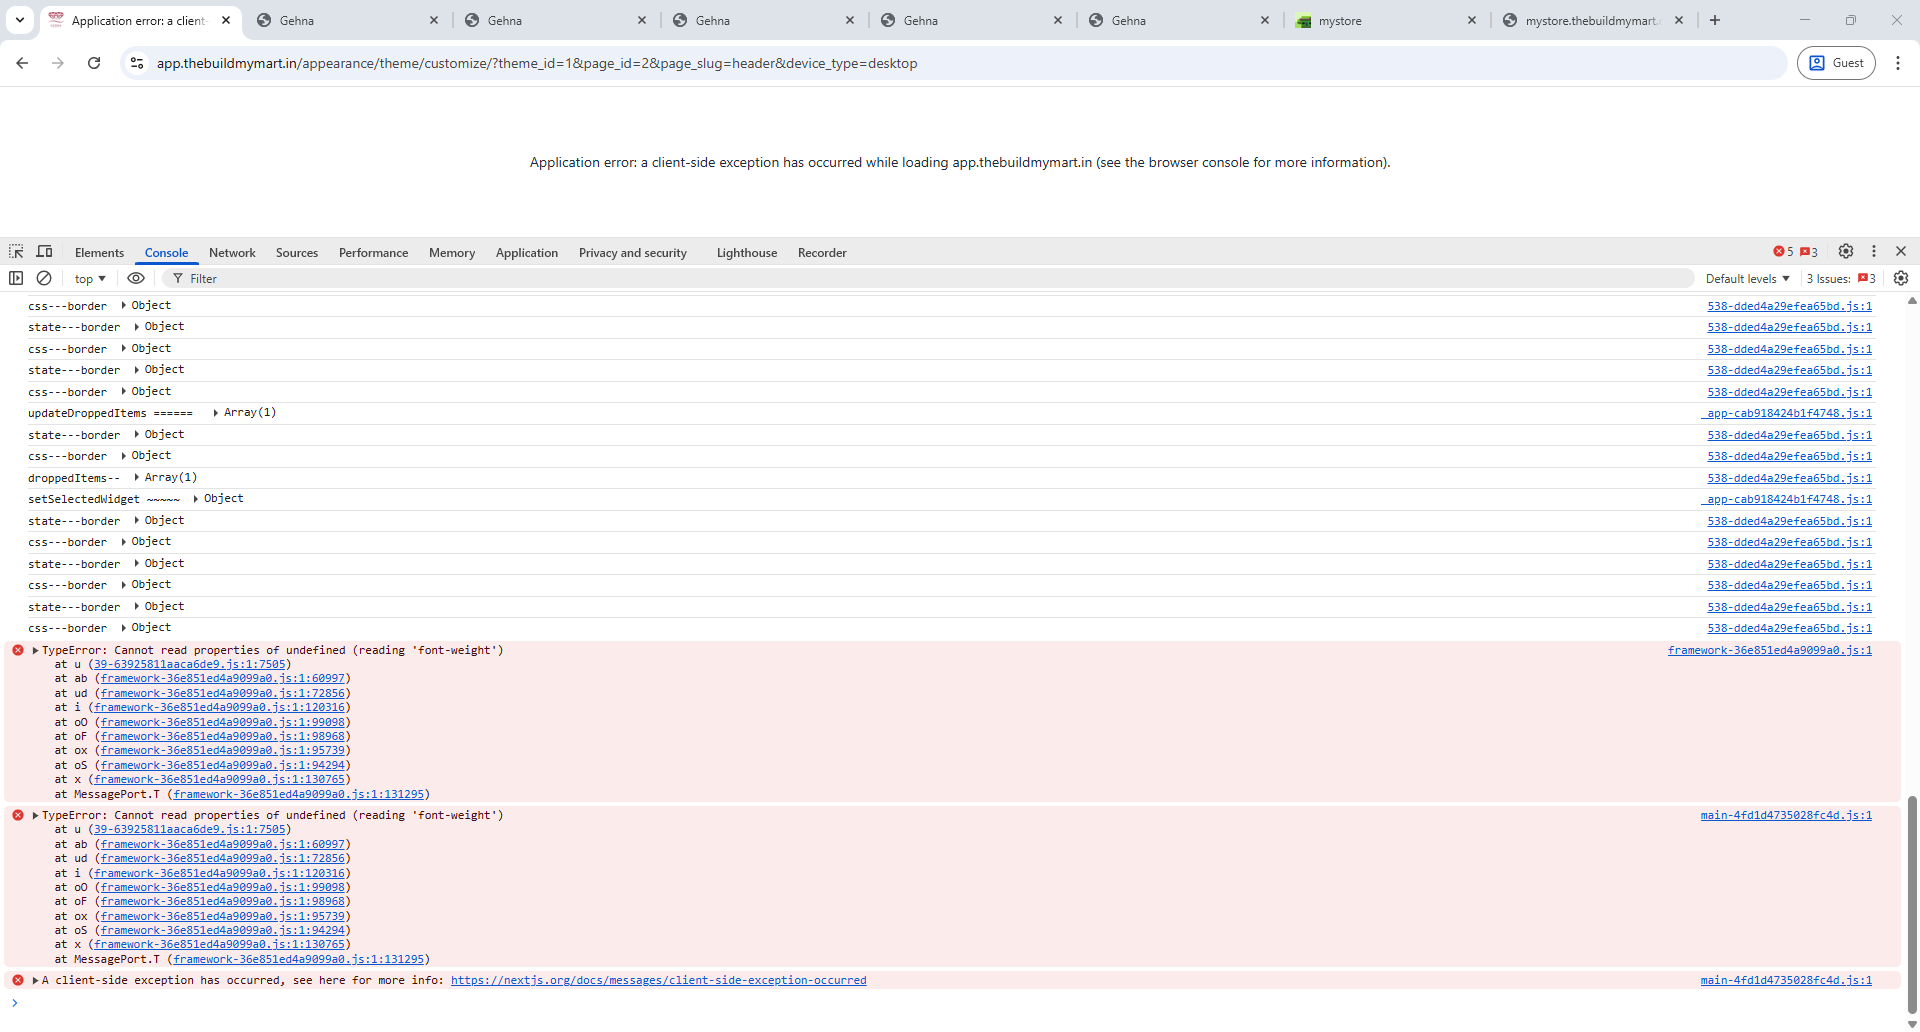Open the Lighthouse tab
The width and height of the screenshot is (1920, 1032).
[747, 253]
